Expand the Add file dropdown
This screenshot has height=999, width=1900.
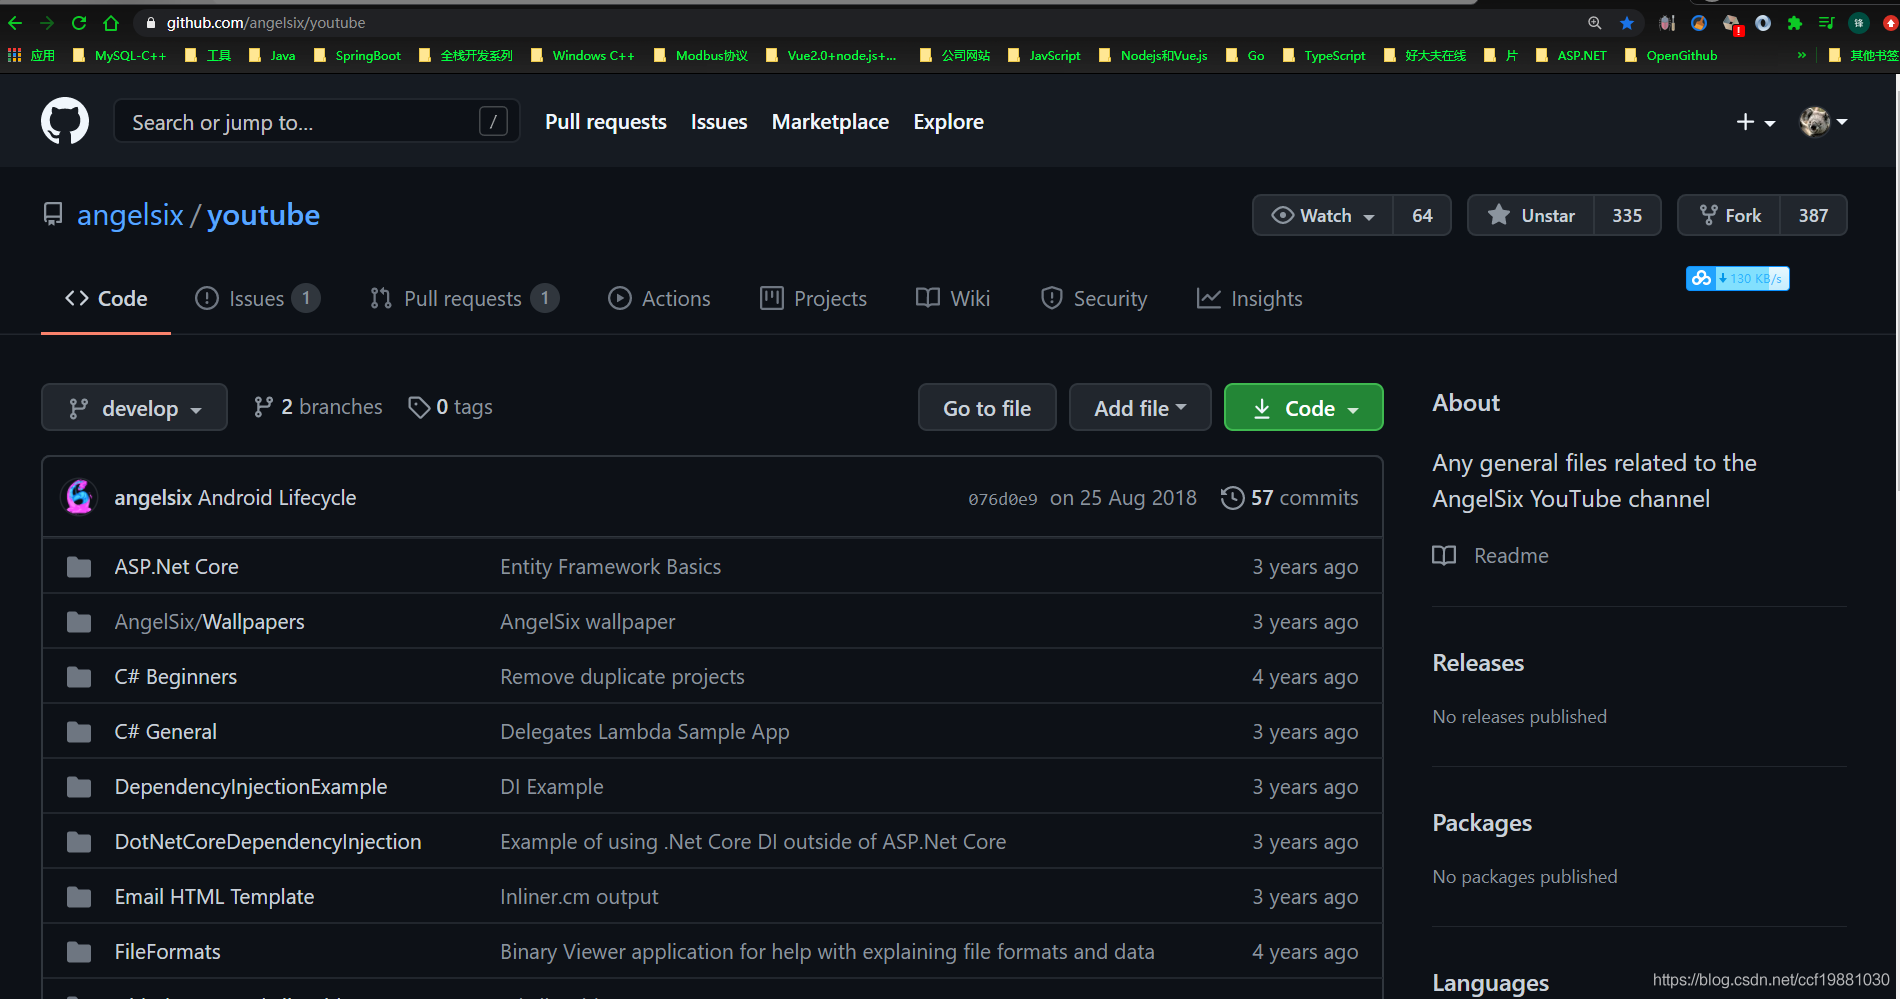point(1140,407)
